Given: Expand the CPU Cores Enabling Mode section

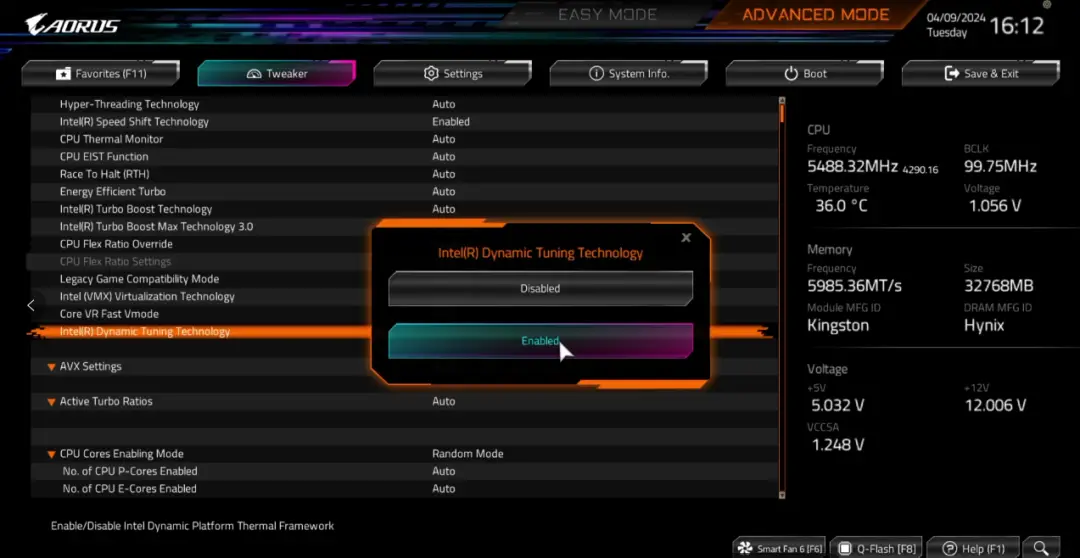Looking at the screenshot, I should click(51, 454).
